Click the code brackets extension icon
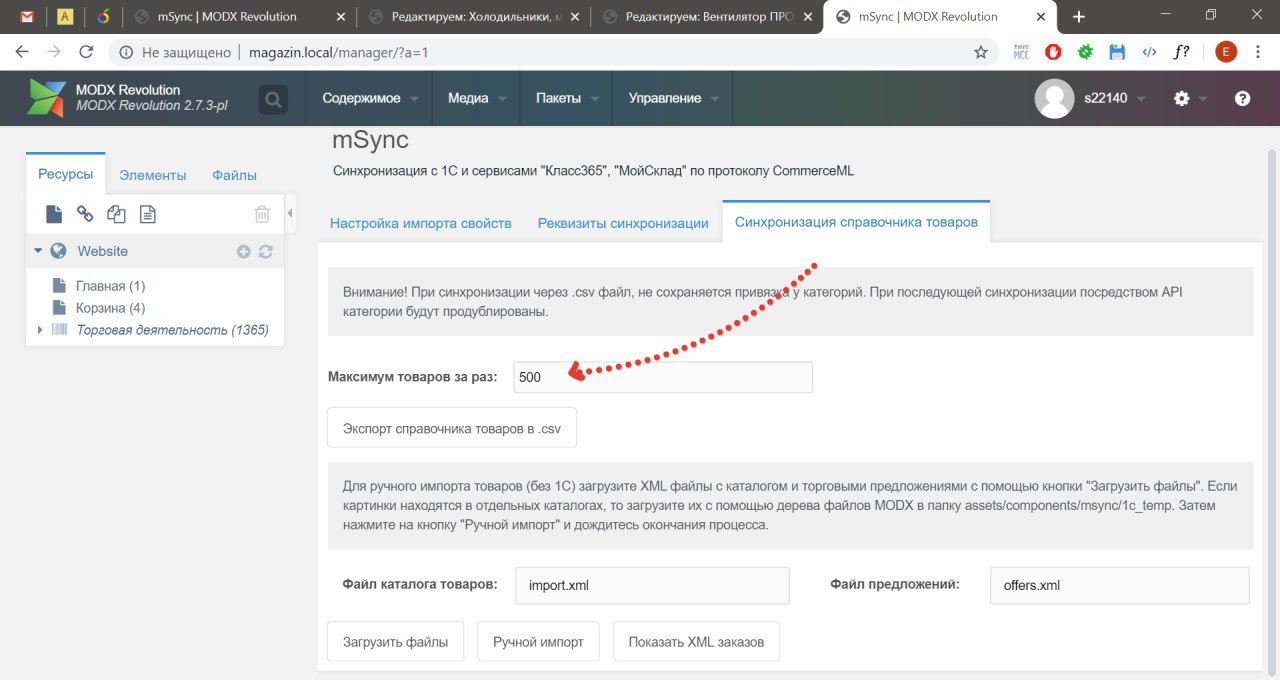The image size is (1280, 680). pyautogui.click(x=1149, y=52)
